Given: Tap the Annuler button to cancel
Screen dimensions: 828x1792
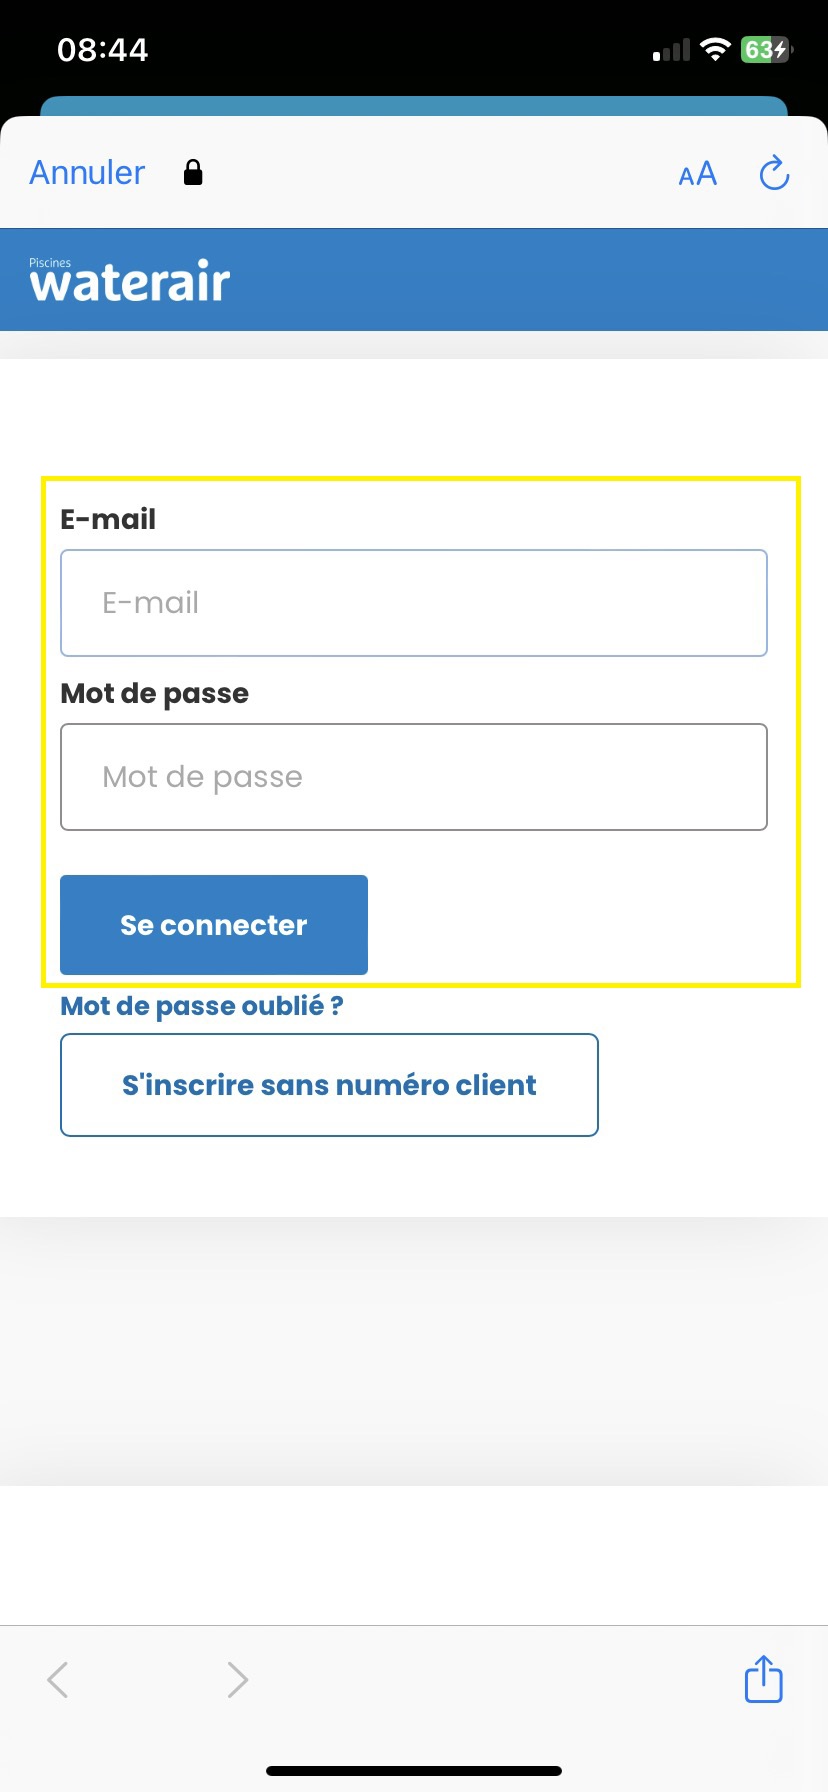Looking at the screenshot, I should coord(87,173).
